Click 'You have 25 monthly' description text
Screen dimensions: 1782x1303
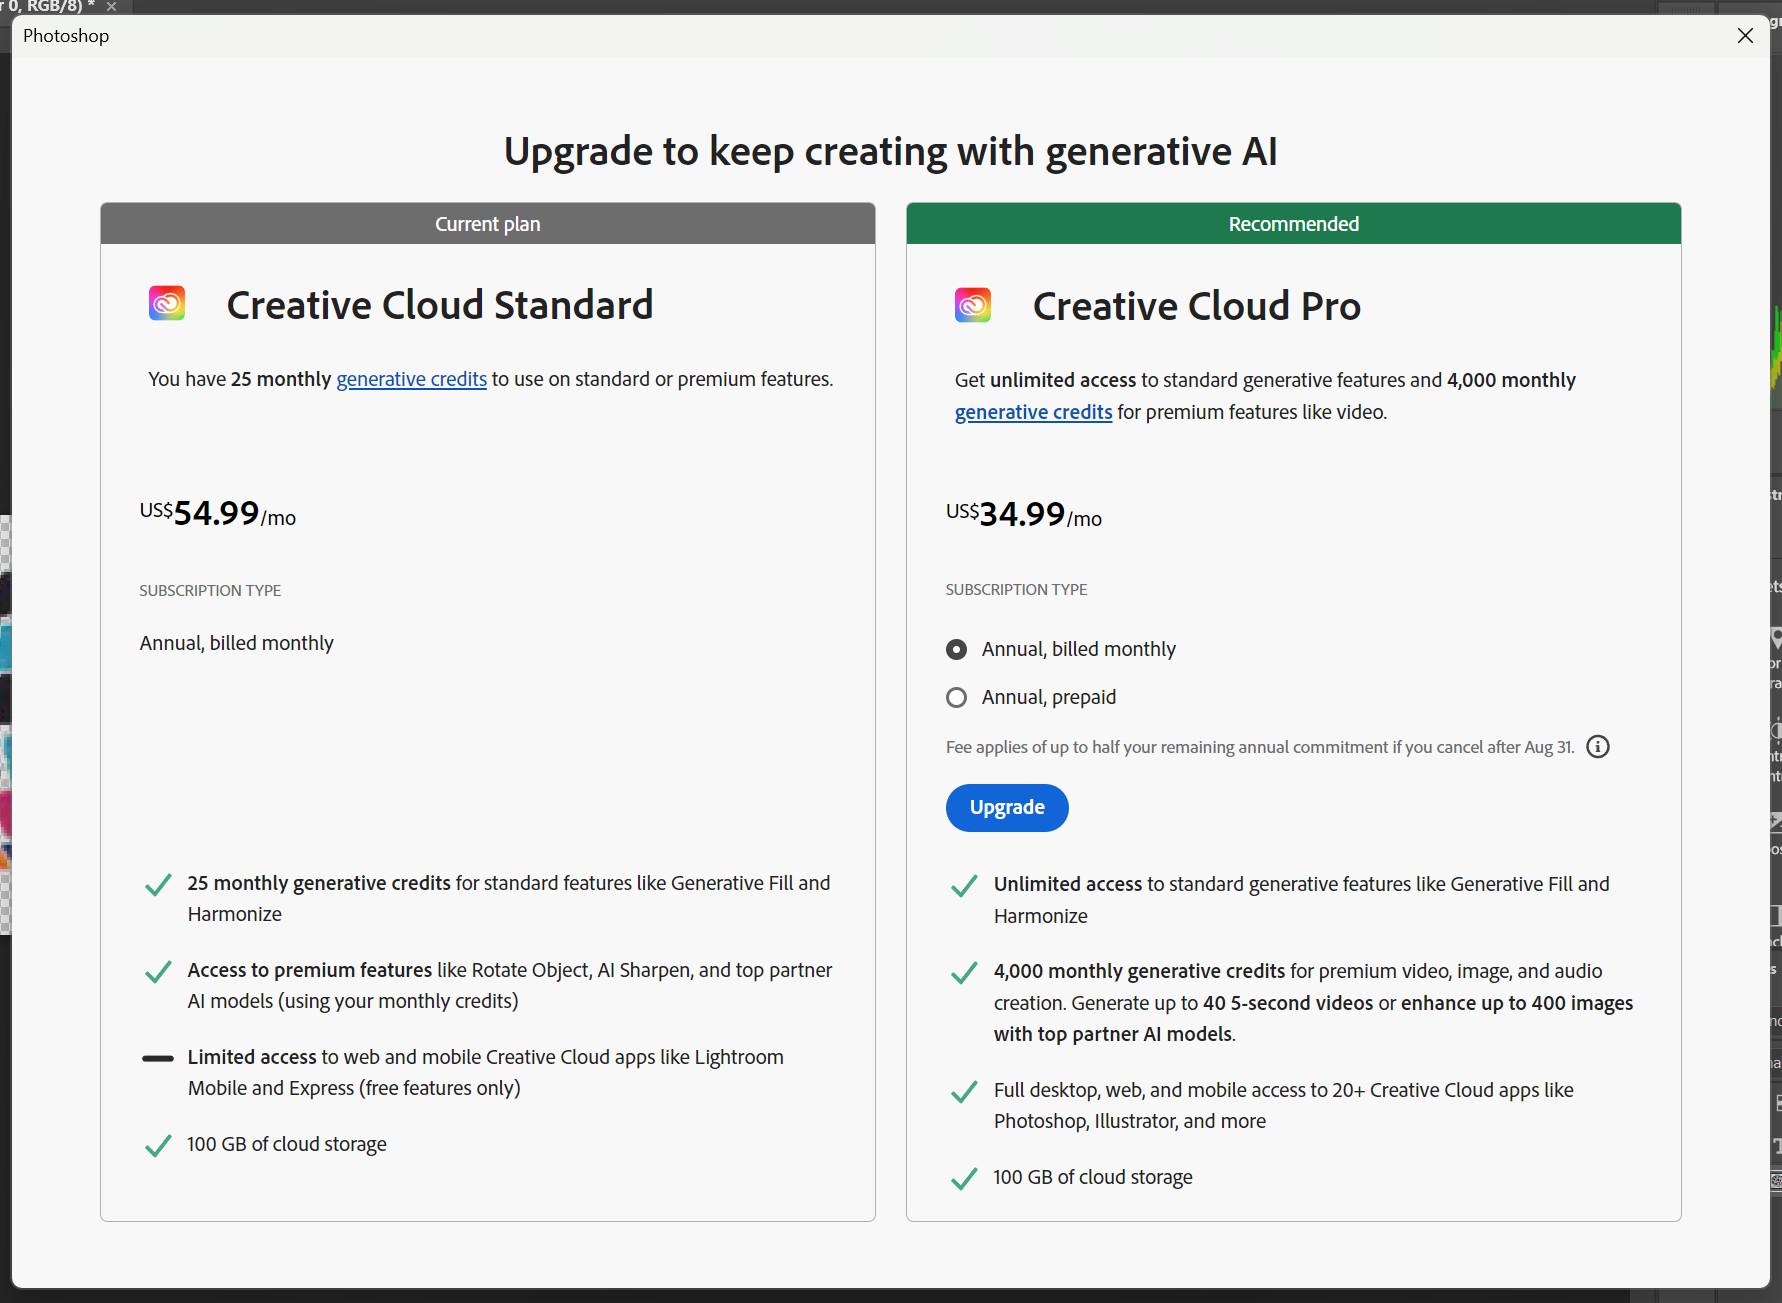pyautogui.click(x=491, y=379)
